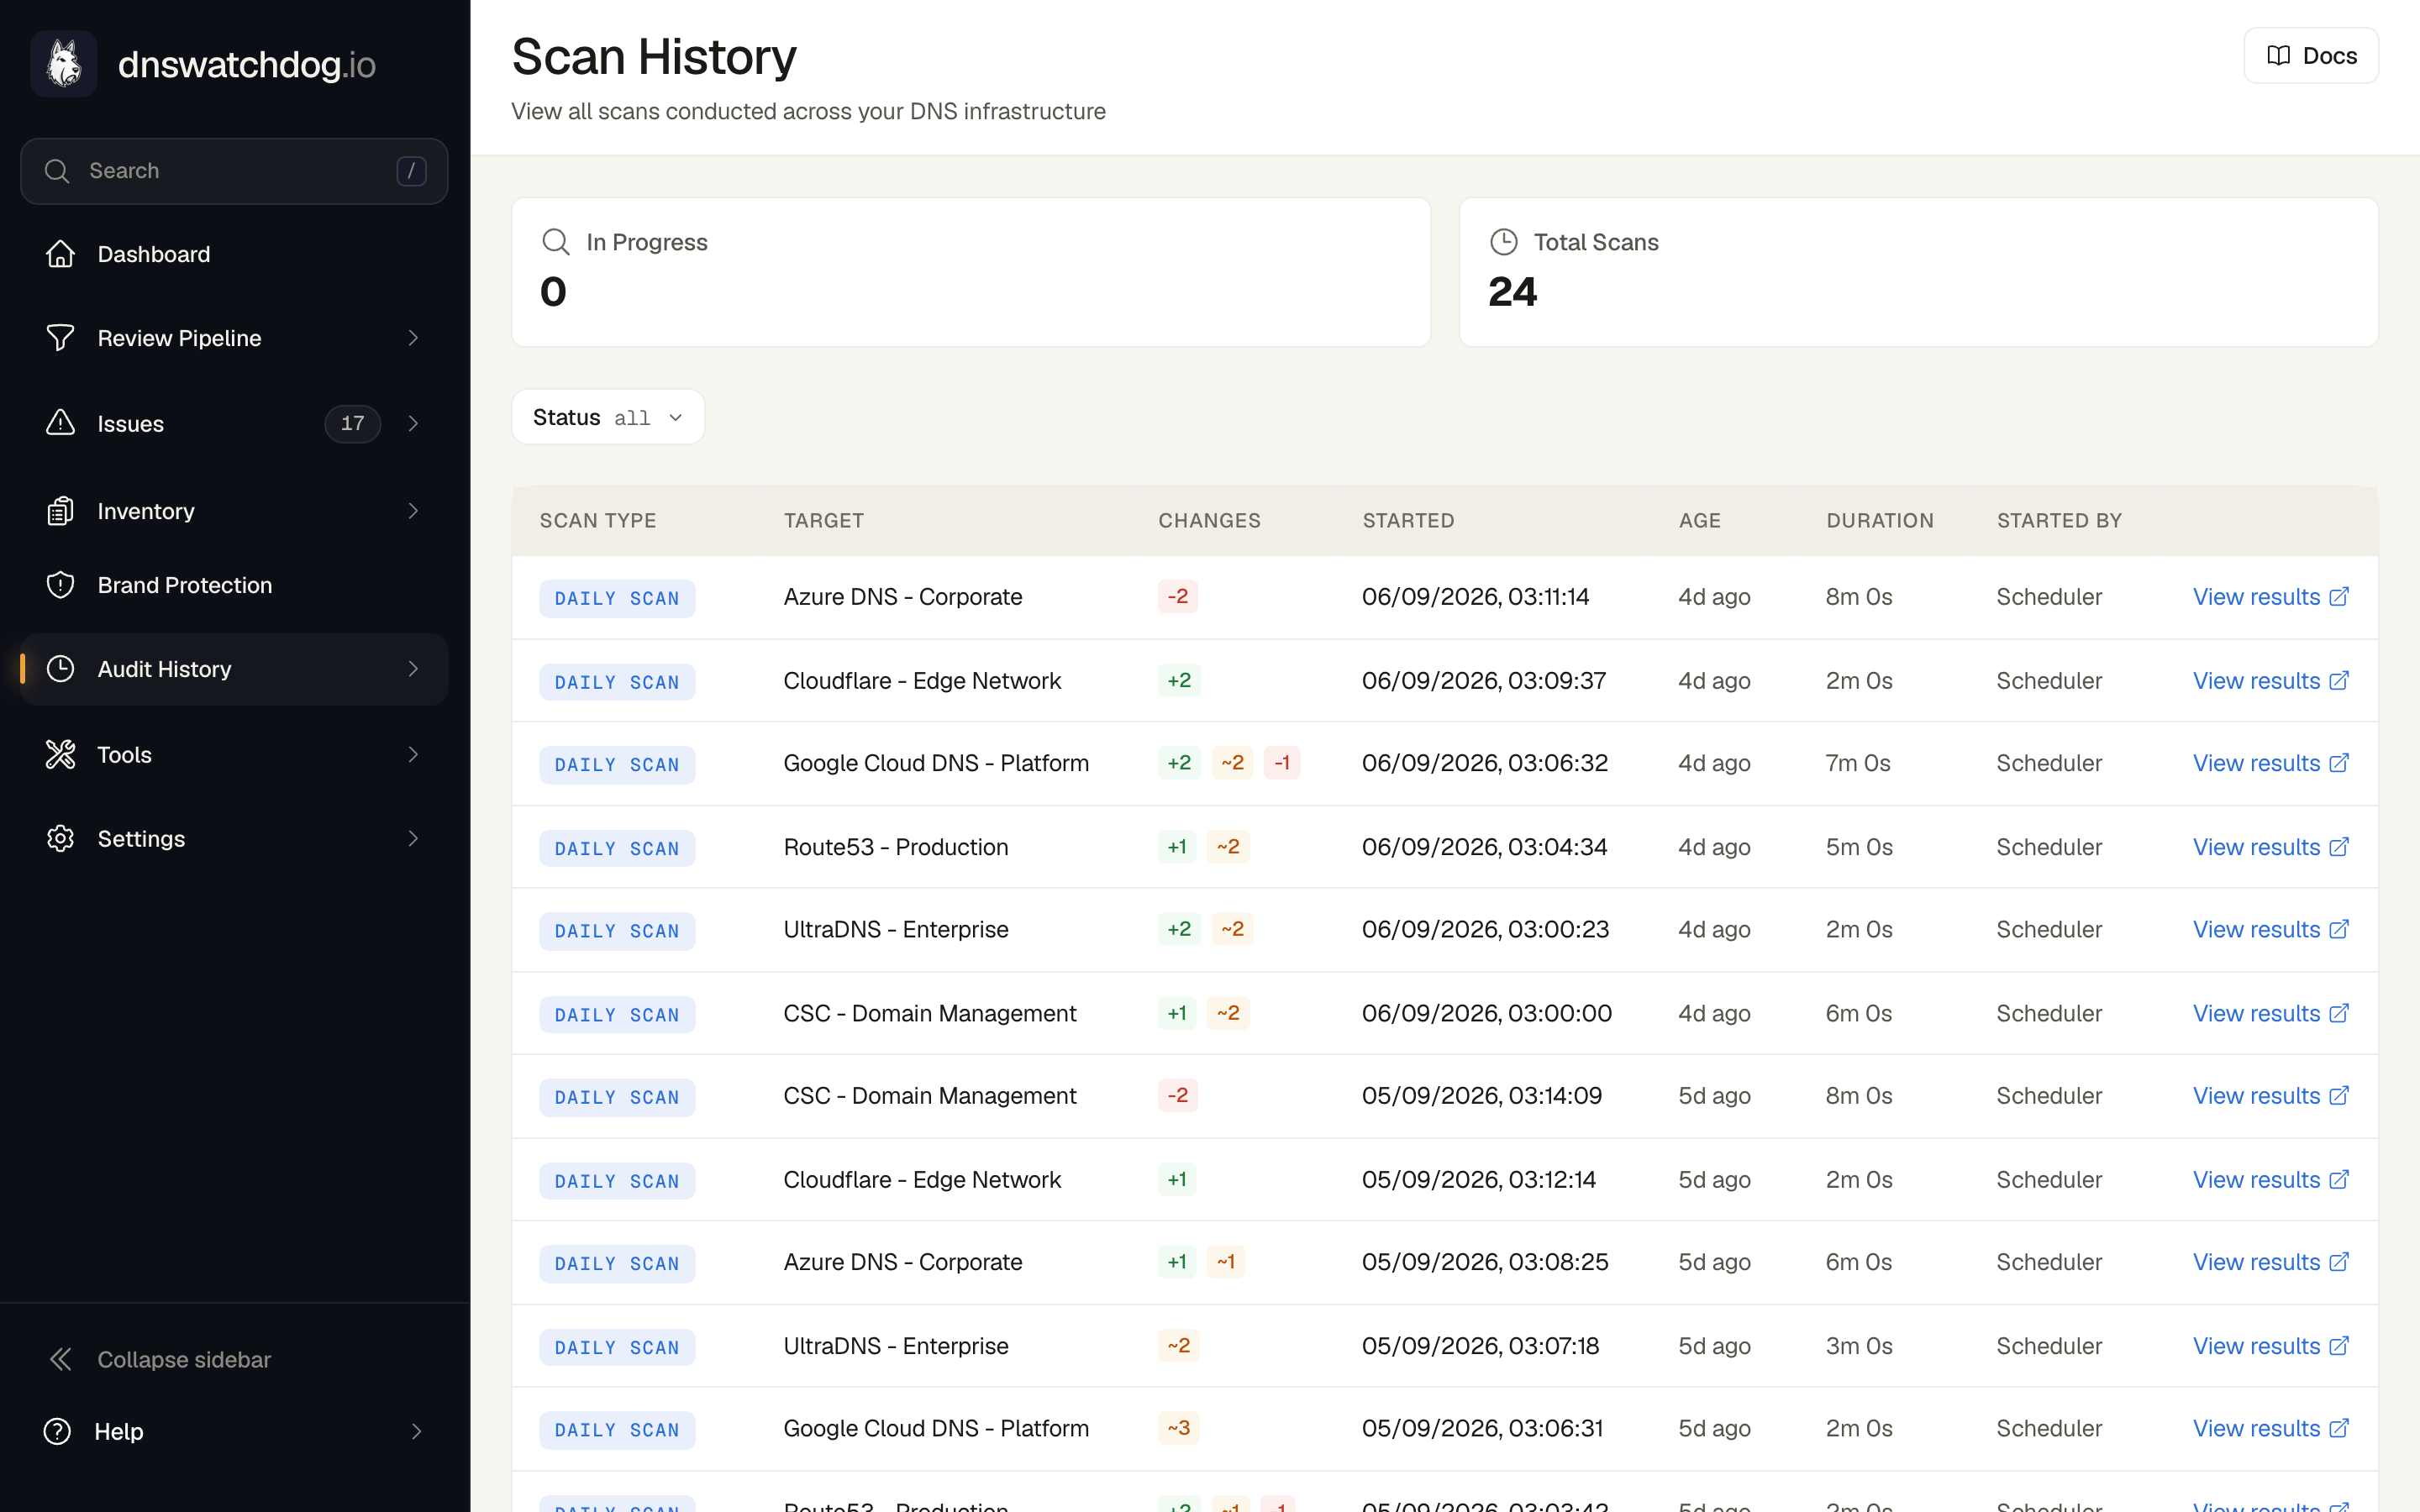View results for Route53 Production 03:04:34
Viewport: 2420px width, 1512px height.
coord(2270,847)
